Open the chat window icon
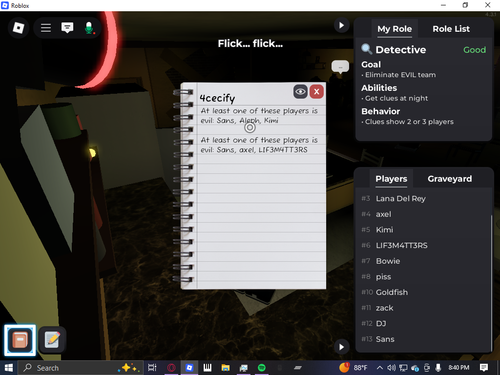500x375 pixels. point(67,28)
